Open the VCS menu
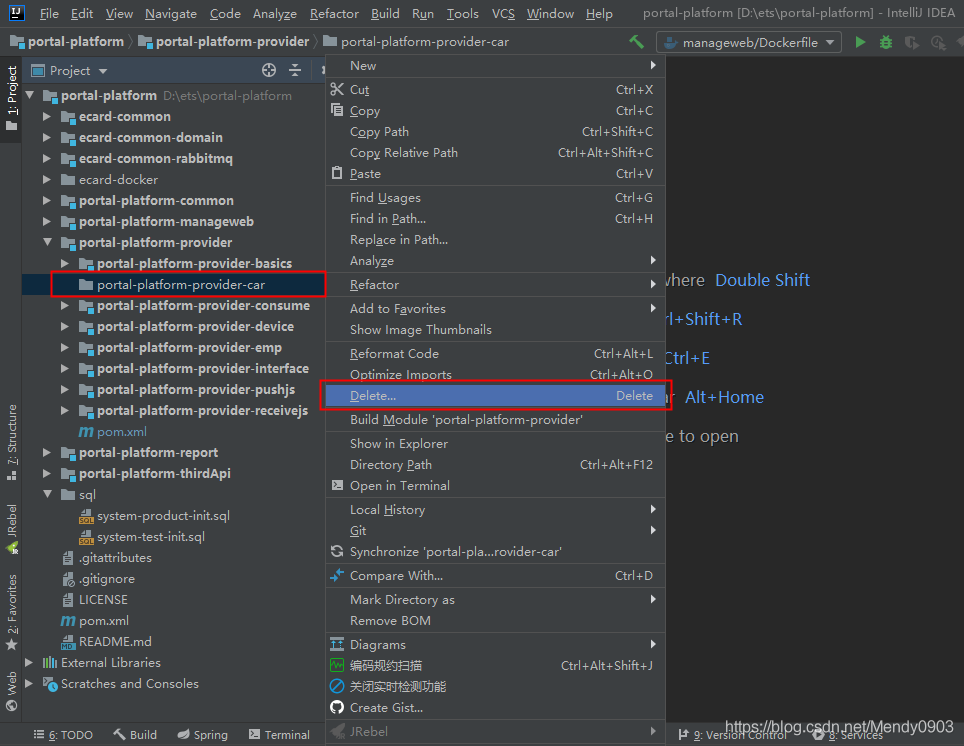 [503, 14]
